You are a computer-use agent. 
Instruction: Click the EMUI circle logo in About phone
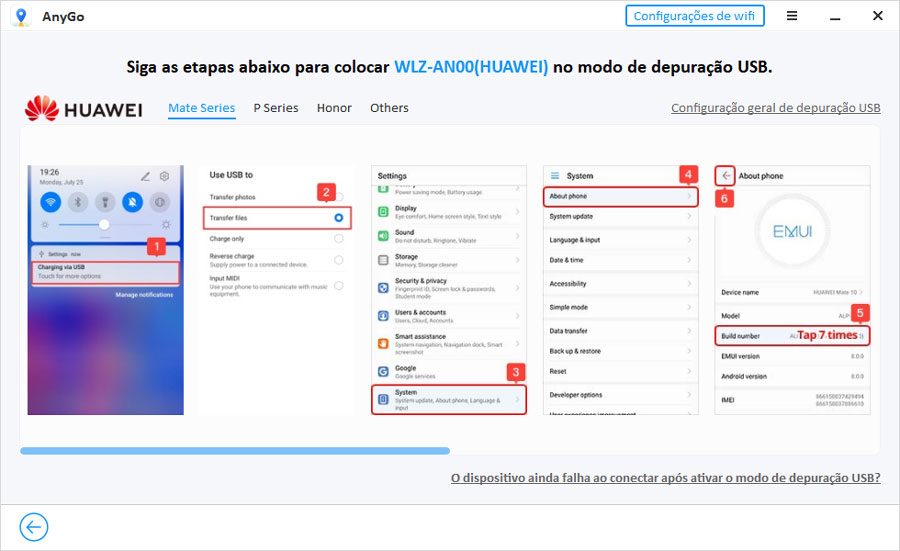tap(792, 231)
